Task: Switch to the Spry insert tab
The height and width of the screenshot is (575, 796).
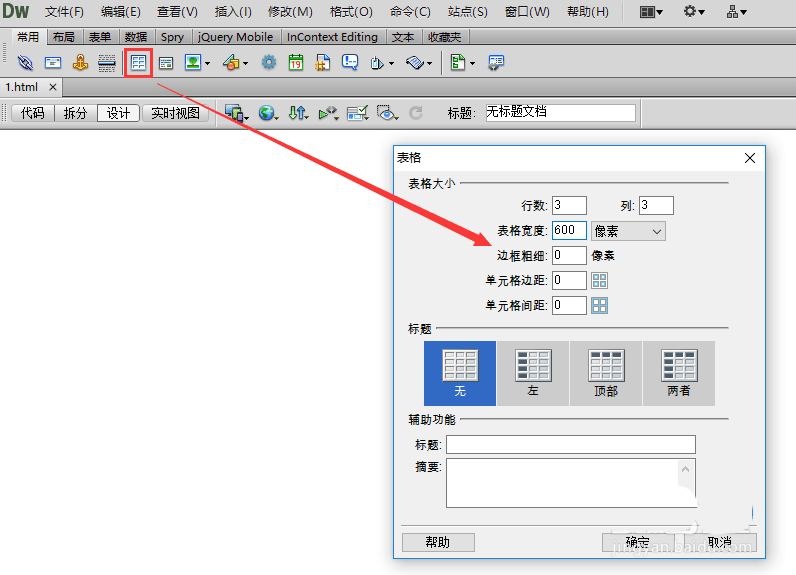Action: point(172,37)
